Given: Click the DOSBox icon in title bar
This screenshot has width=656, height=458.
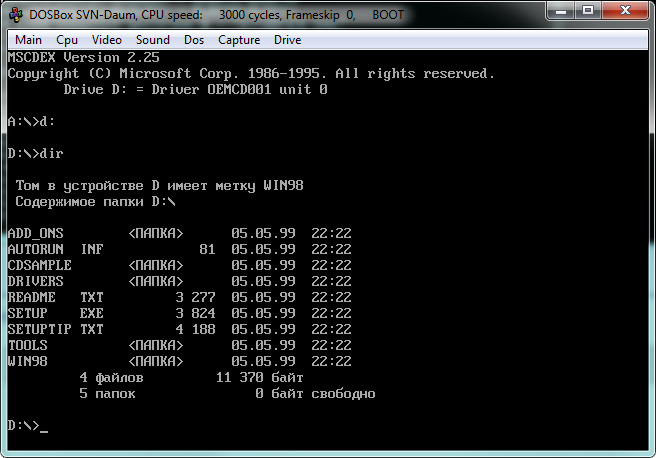Looking at the screenshot, I should (x=16, y=15).
